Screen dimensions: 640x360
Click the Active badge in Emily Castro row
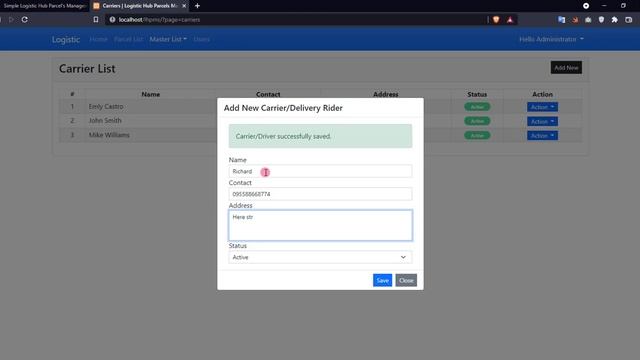[x=477, y=107]
